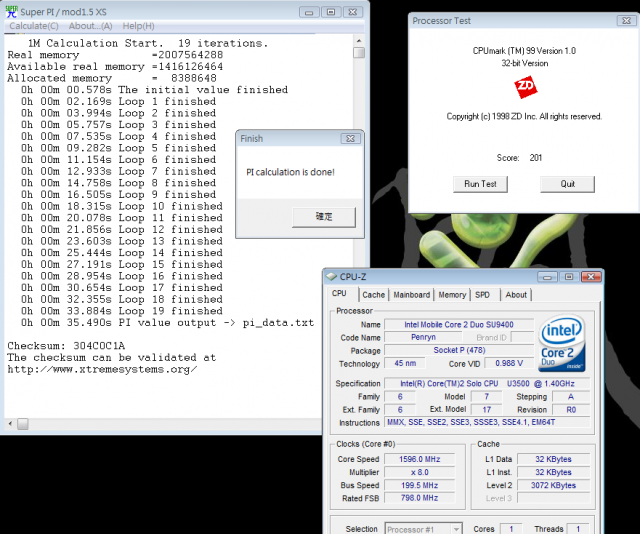Click the Multiplier value 'x 8.0'
This screenshot has width=640, height=534.
tap(420, 472)
